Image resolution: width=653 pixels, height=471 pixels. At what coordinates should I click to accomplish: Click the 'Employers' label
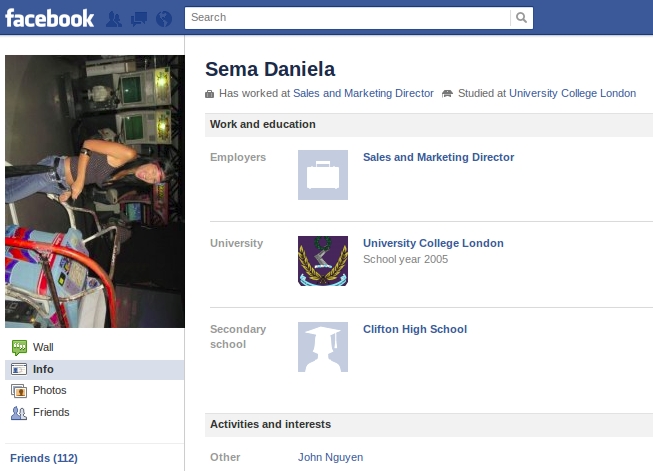(x=238, y=157)
